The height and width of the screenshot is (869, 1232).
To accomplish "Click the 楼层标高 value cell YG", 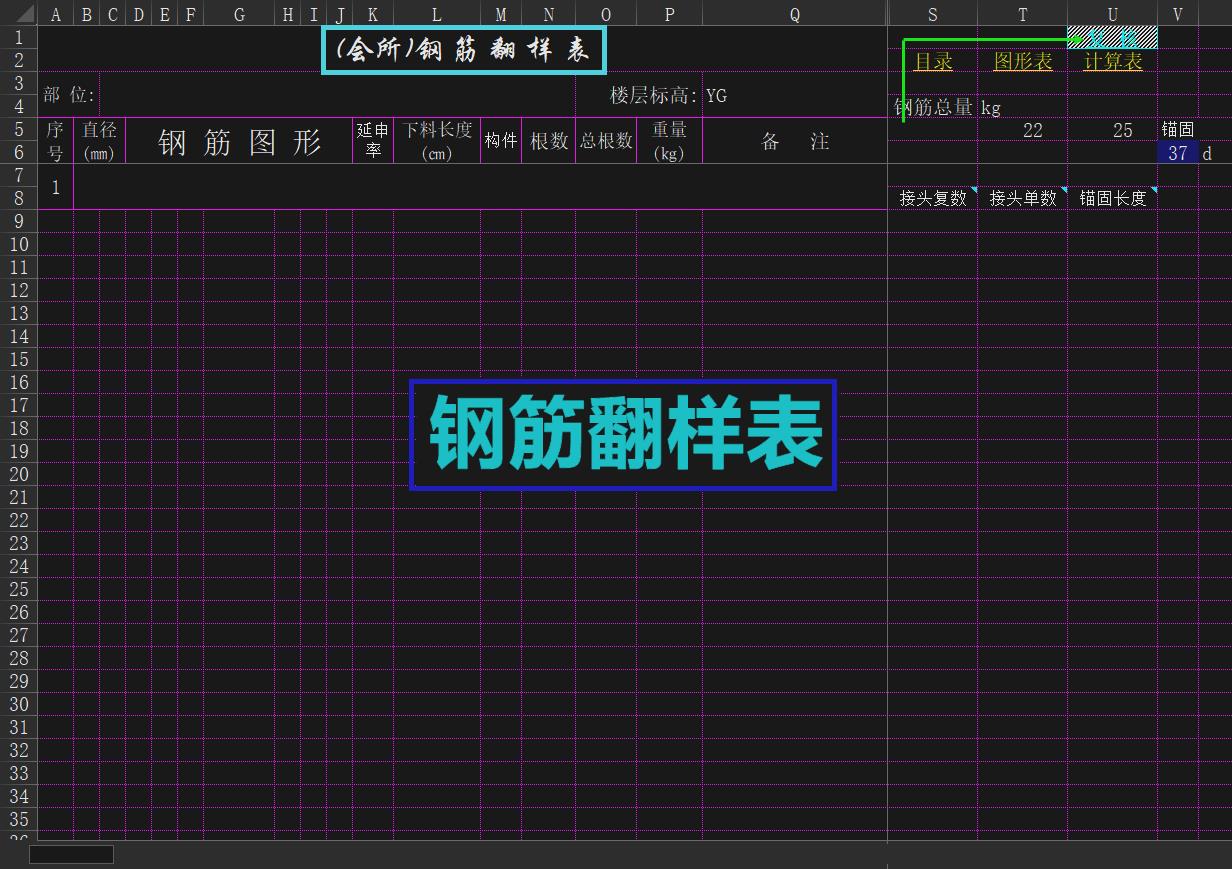I will click(x=717, y=96).
